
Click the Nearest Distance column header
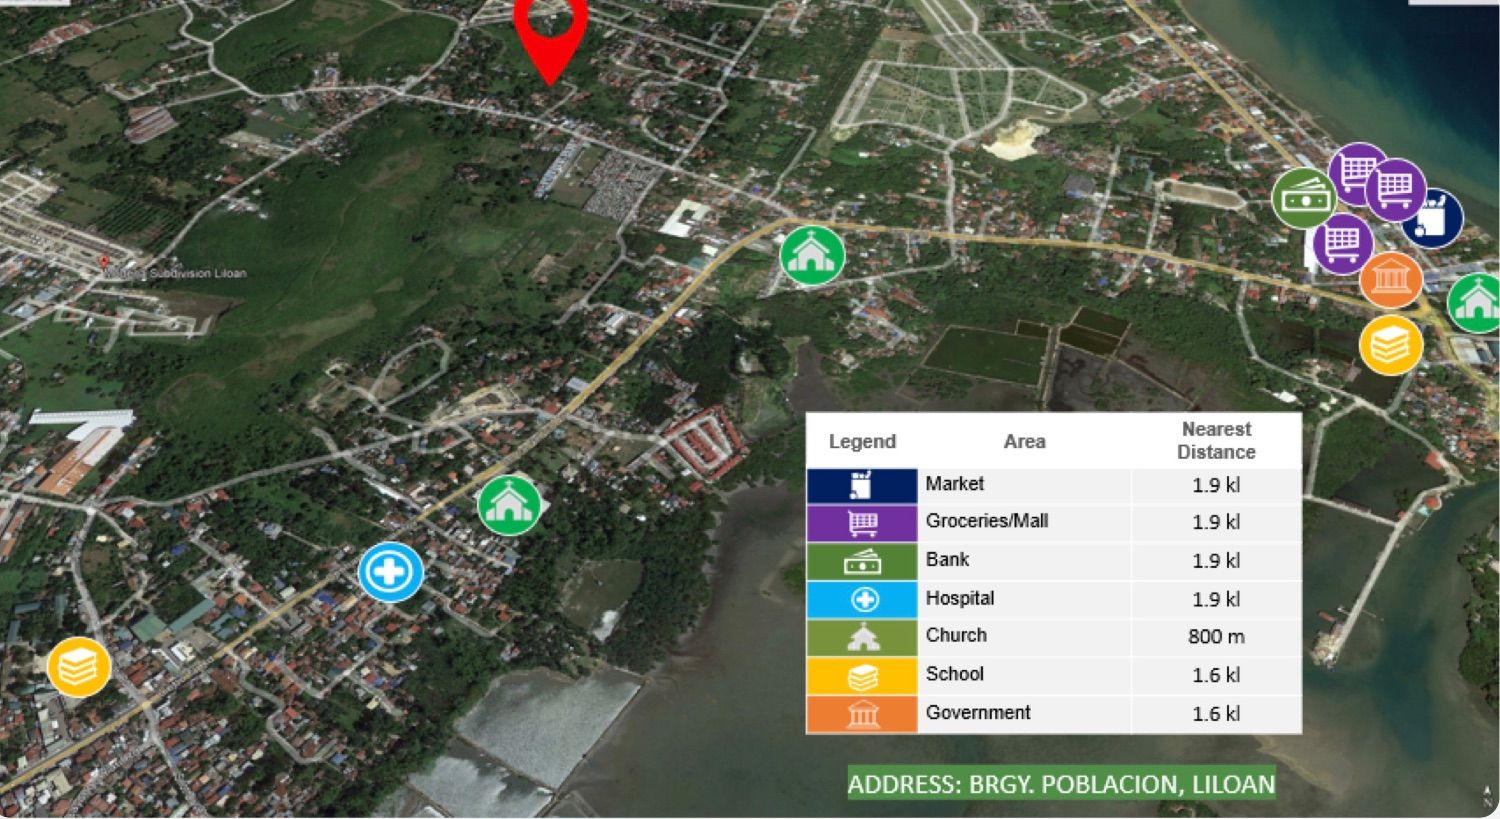(x=1216, y=440)
